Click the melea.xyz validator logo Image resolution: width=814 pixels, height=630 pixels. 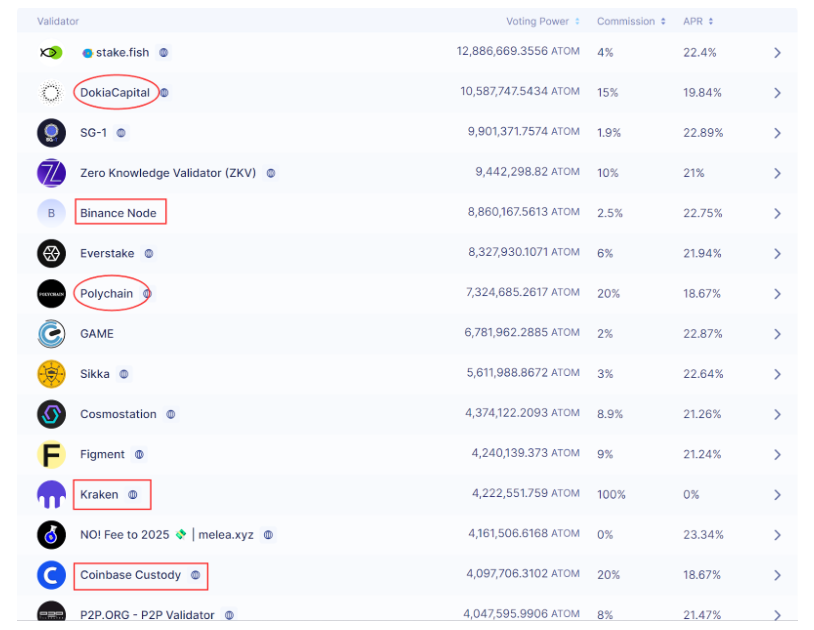coord(51,535)
